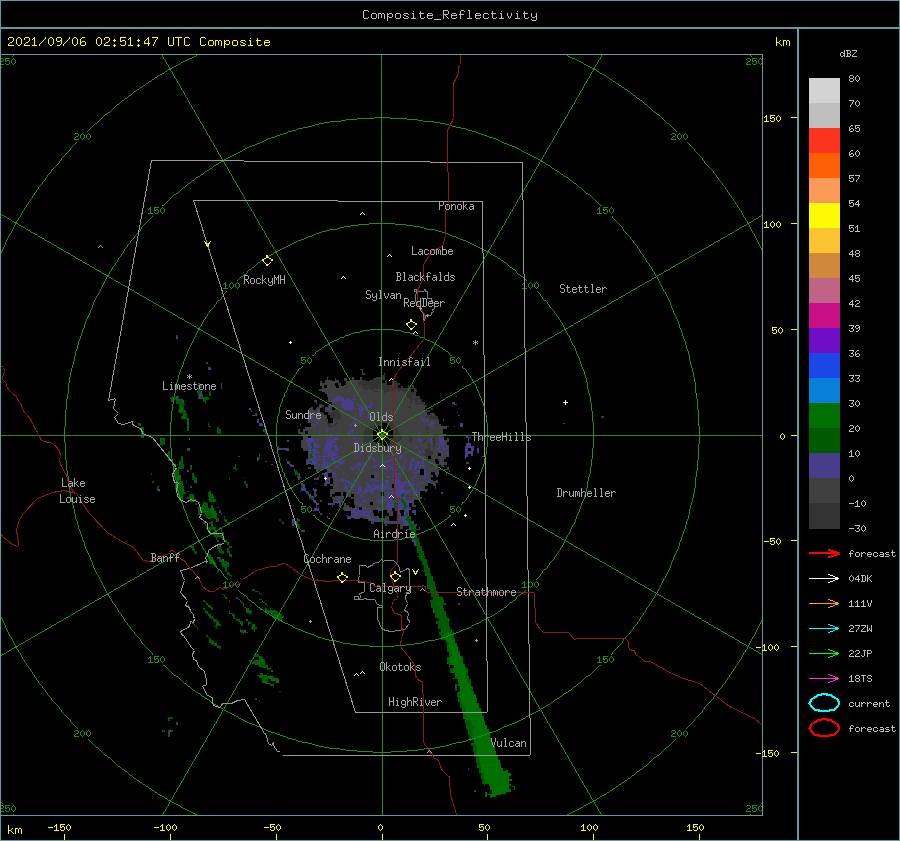The image size is (900, 841).
Task: Click the ThreeHills label
Action: [x=502, y=437]
